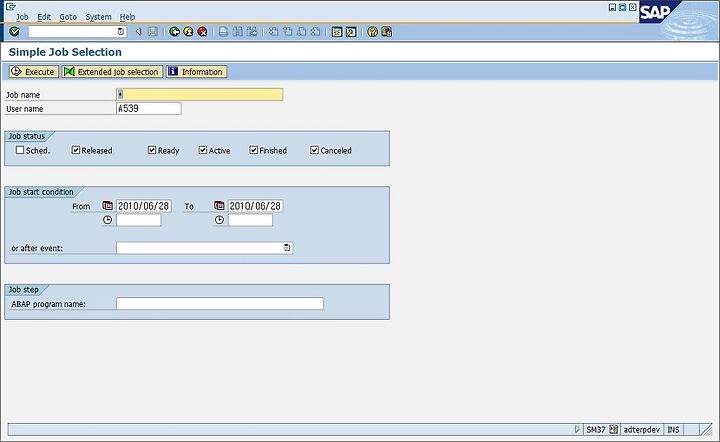Click the Save disk icon
This screenshot has height=442, width=720.
153,32
